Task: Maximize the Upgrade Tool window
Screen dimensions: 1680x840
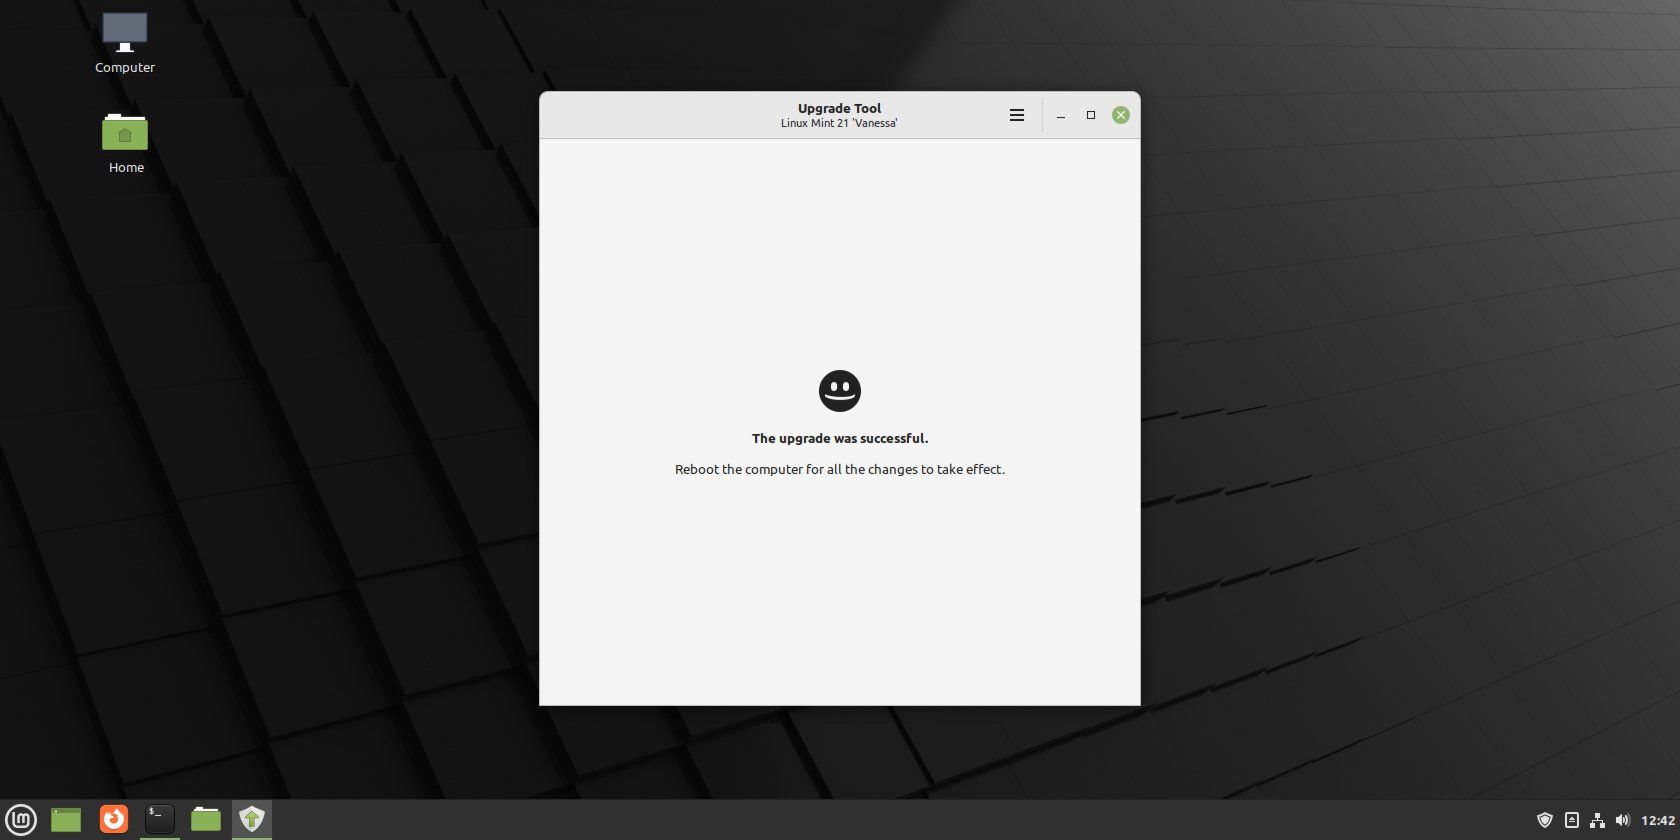Action: coord(1091,115)
